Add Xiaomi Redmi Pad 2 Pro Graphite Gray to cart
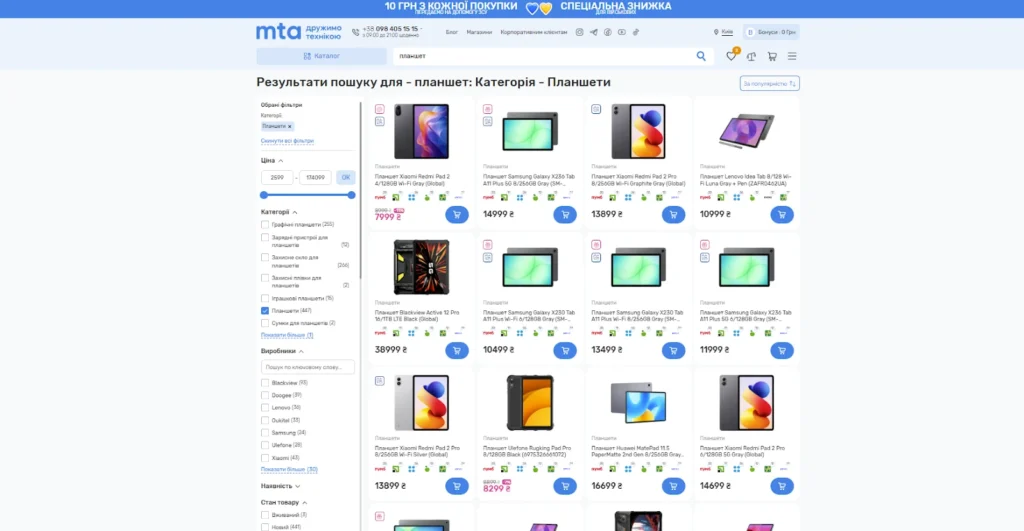The width and height of the screenshot is (1024, 531). [673, 214]
